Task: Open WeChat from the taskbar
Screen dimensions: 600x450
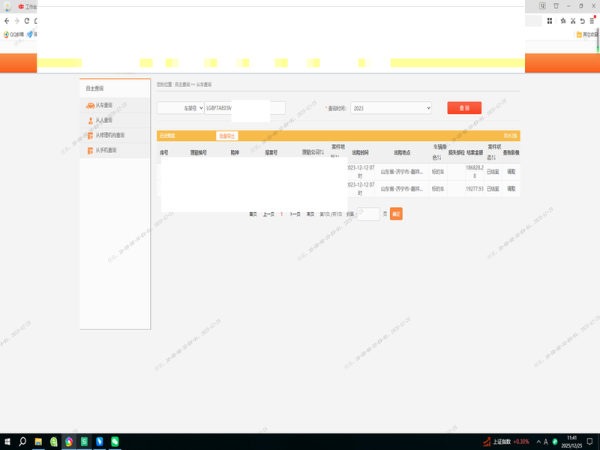Action: tap(115, 441)
